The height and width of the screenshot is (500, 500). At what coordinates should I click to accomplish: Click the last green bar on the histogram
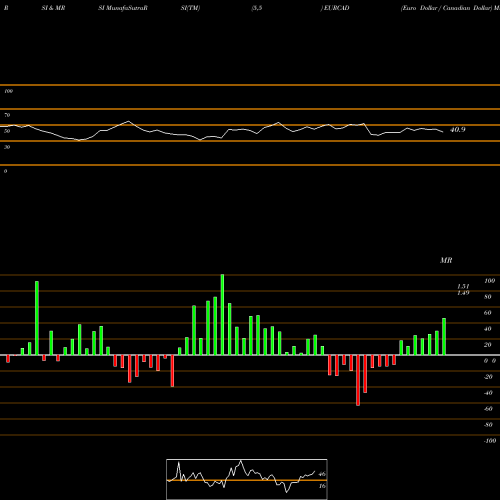[444, 337]
